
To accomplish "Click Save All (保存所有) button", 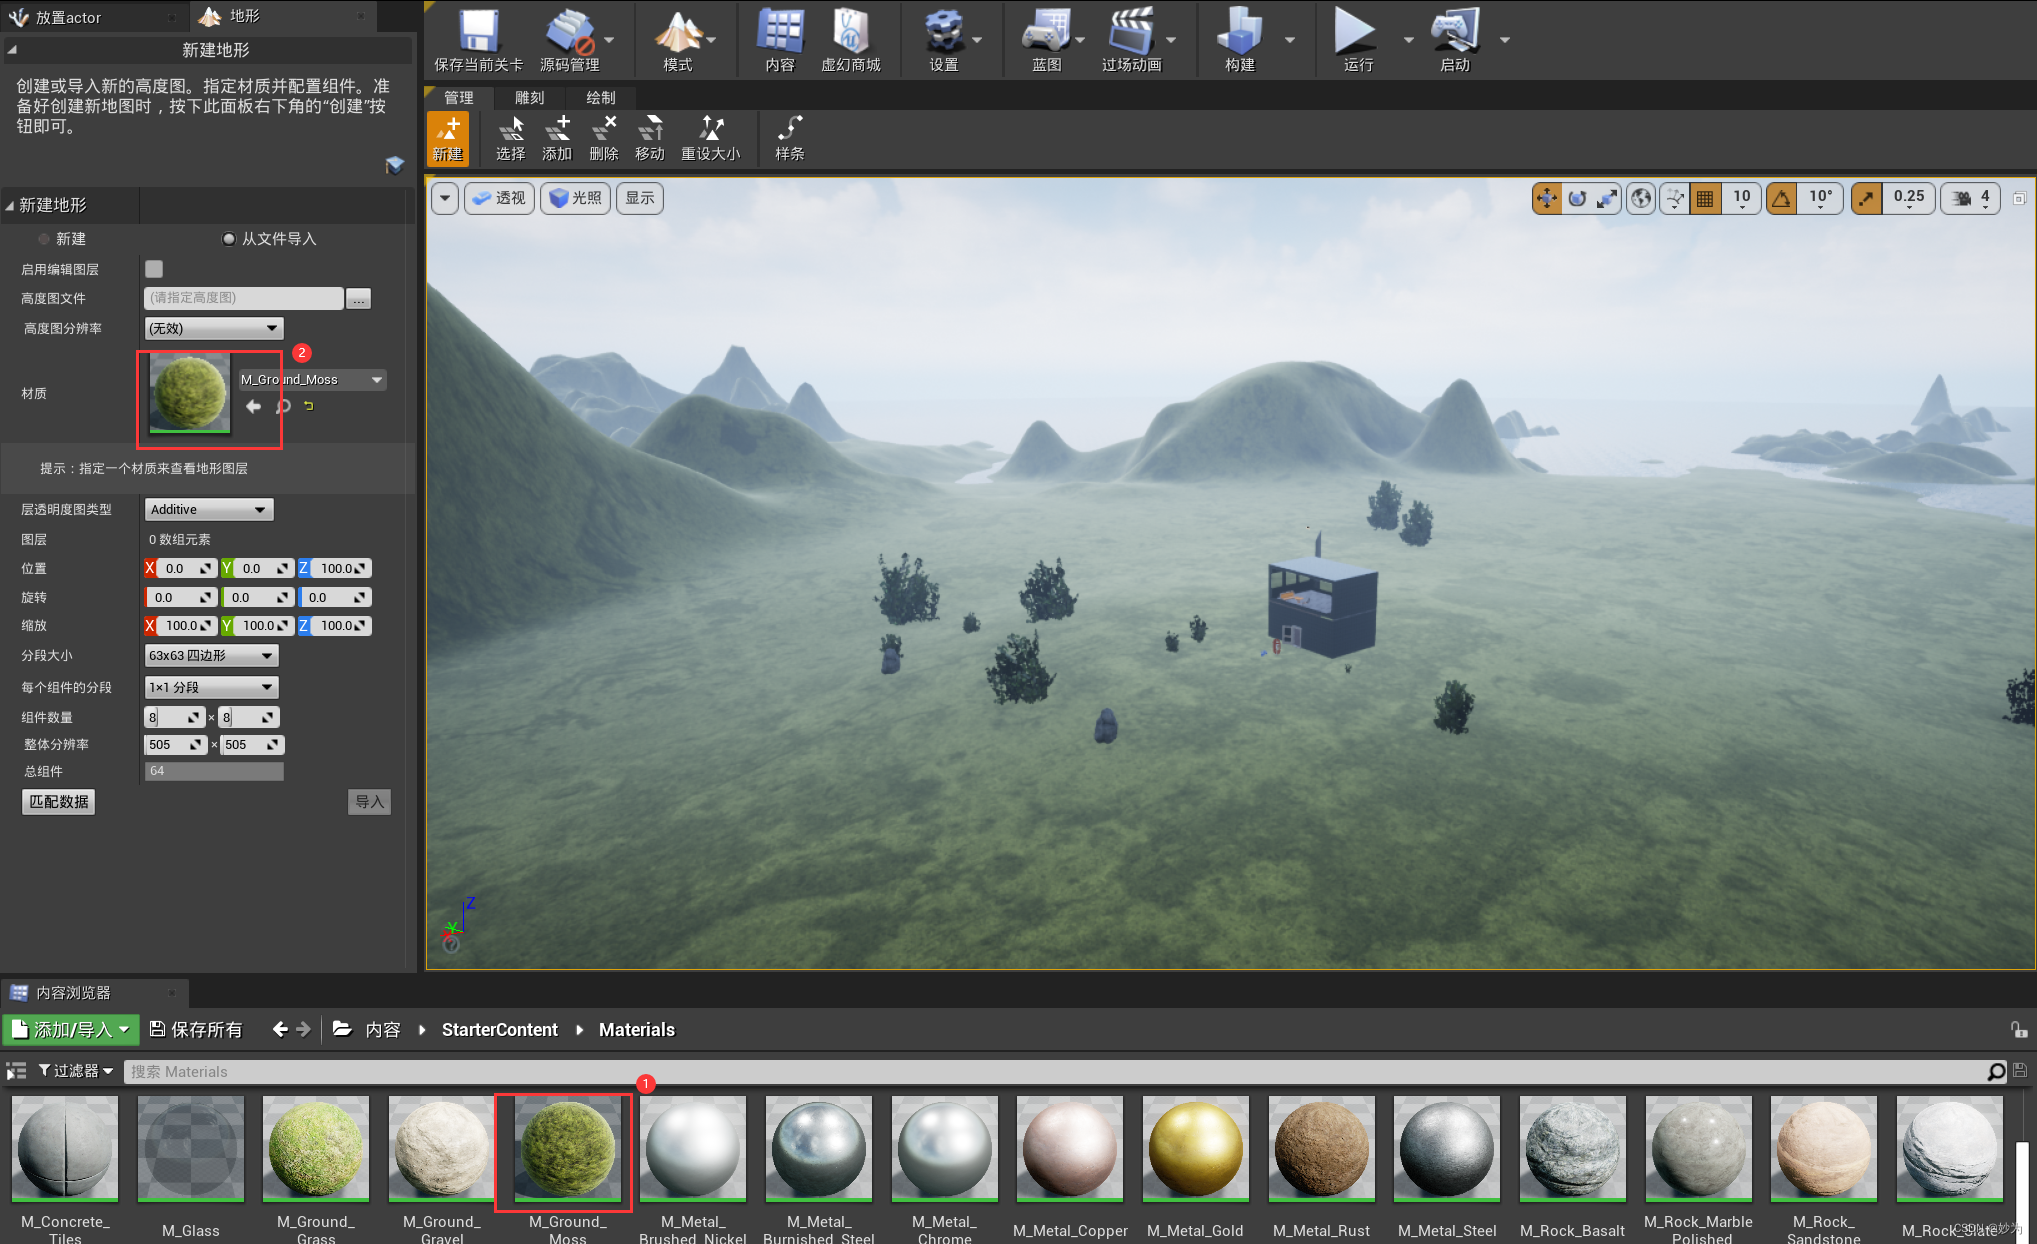I will [x=196, y=1029].
